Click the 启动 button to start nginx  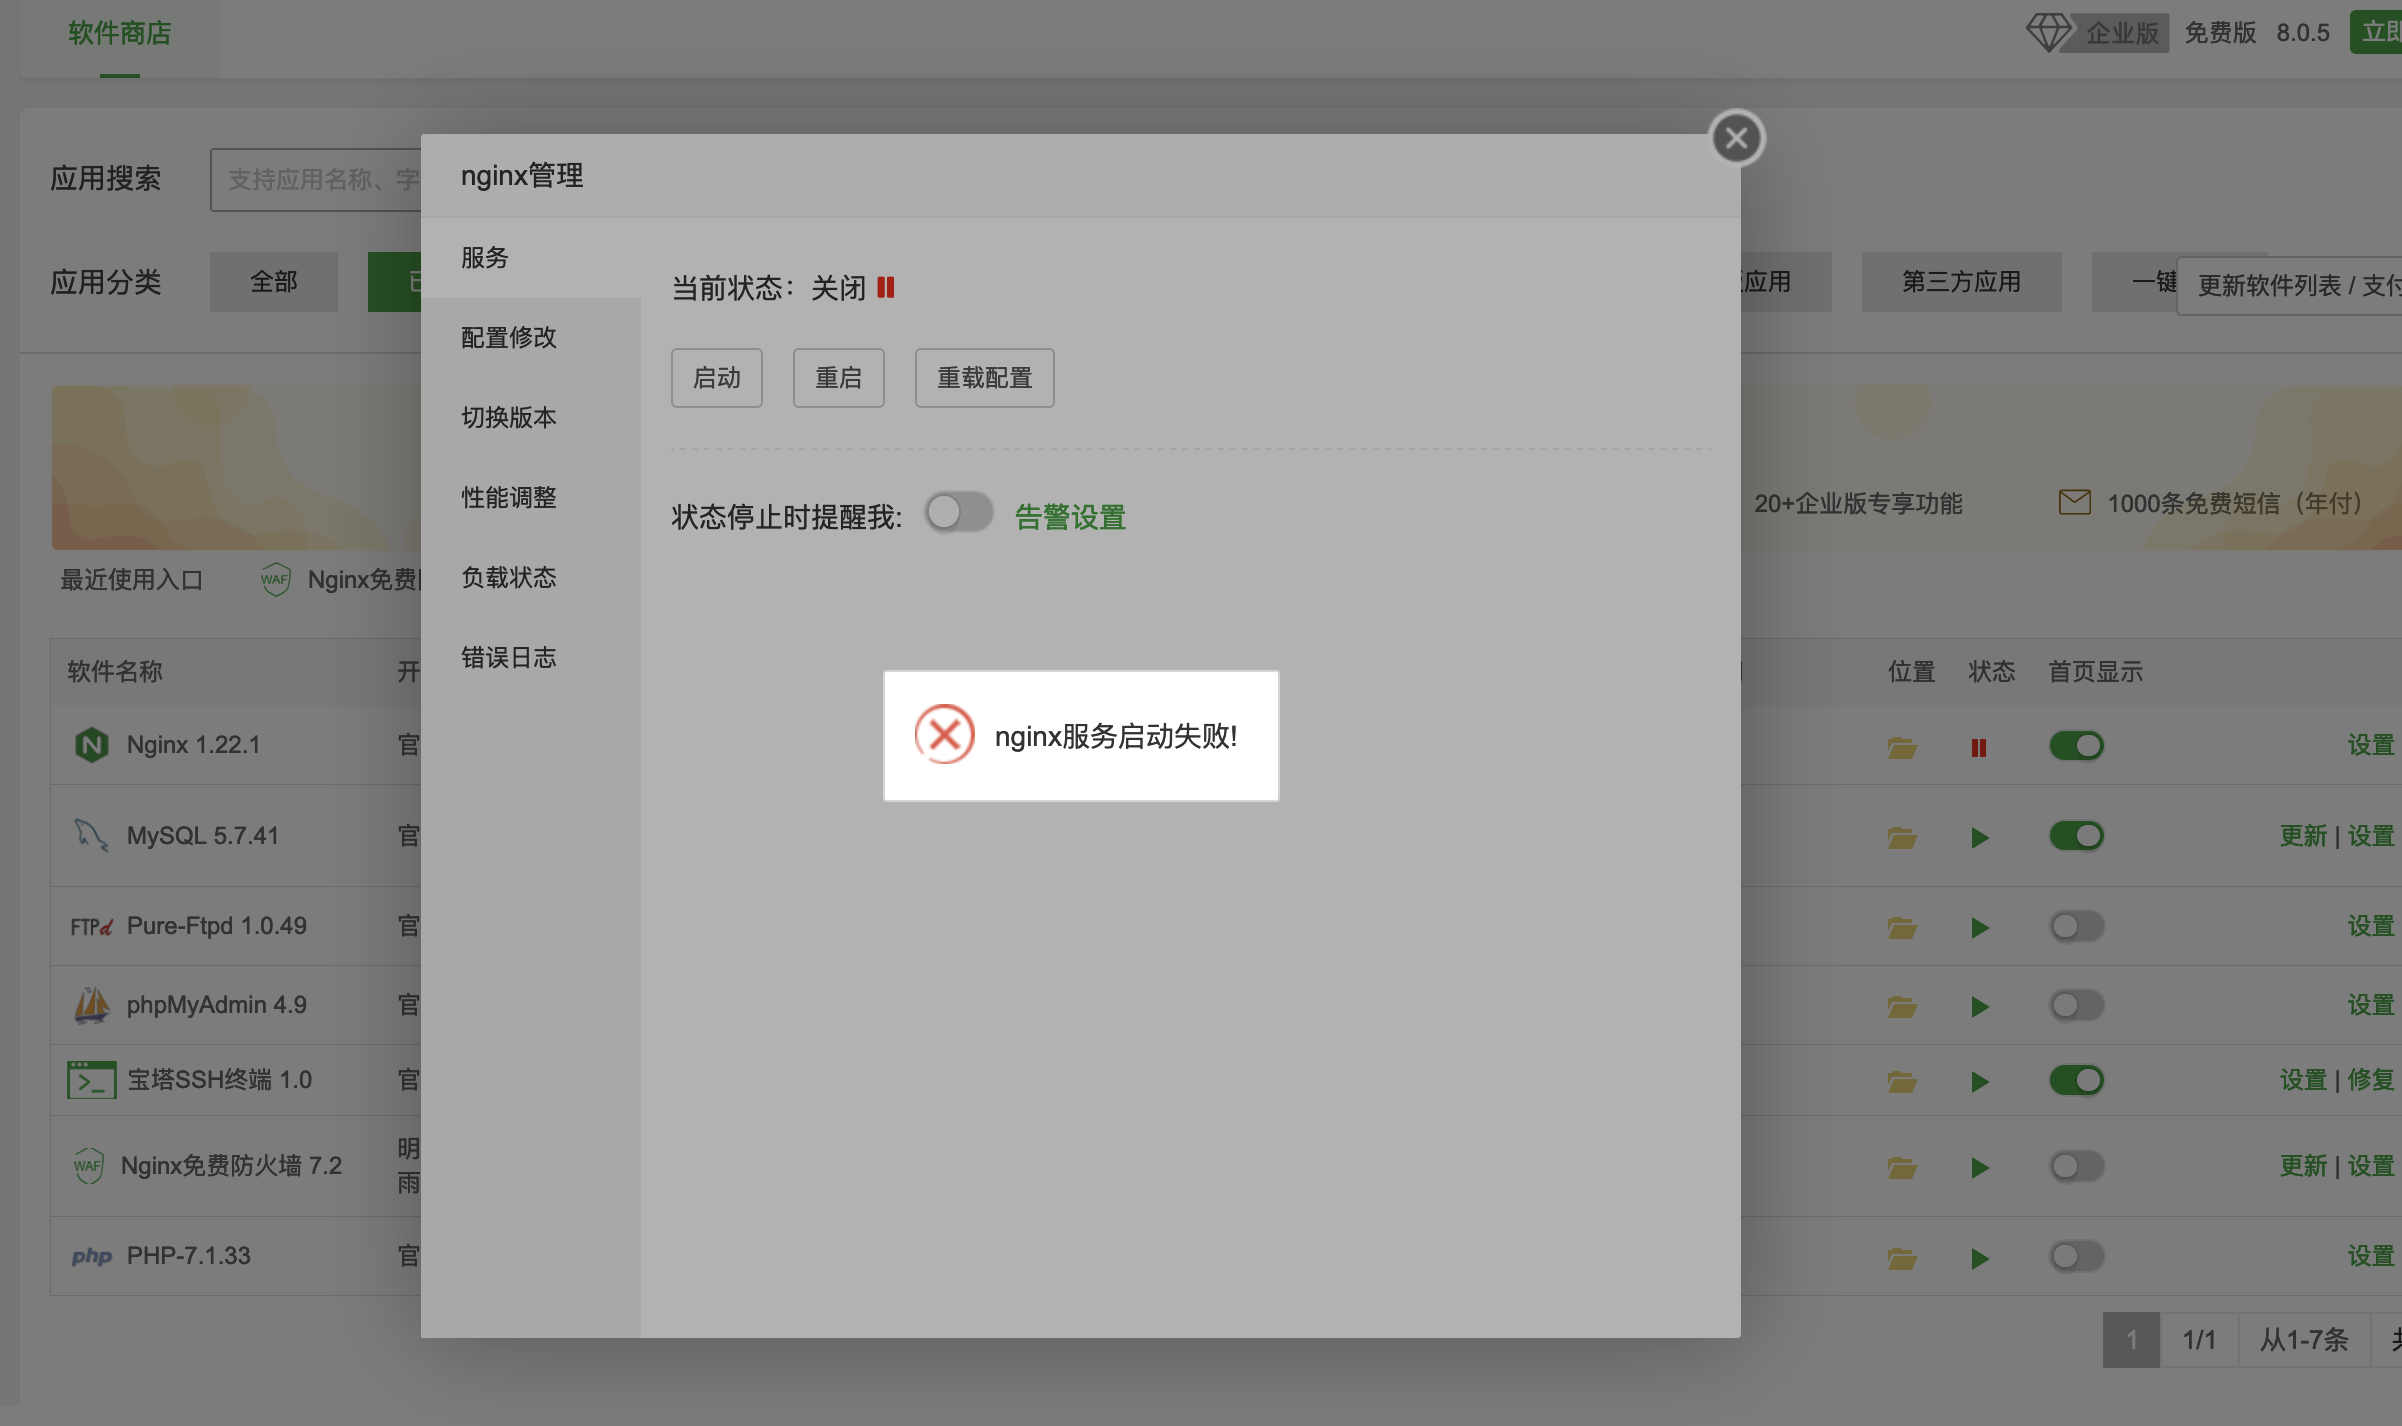717,378
